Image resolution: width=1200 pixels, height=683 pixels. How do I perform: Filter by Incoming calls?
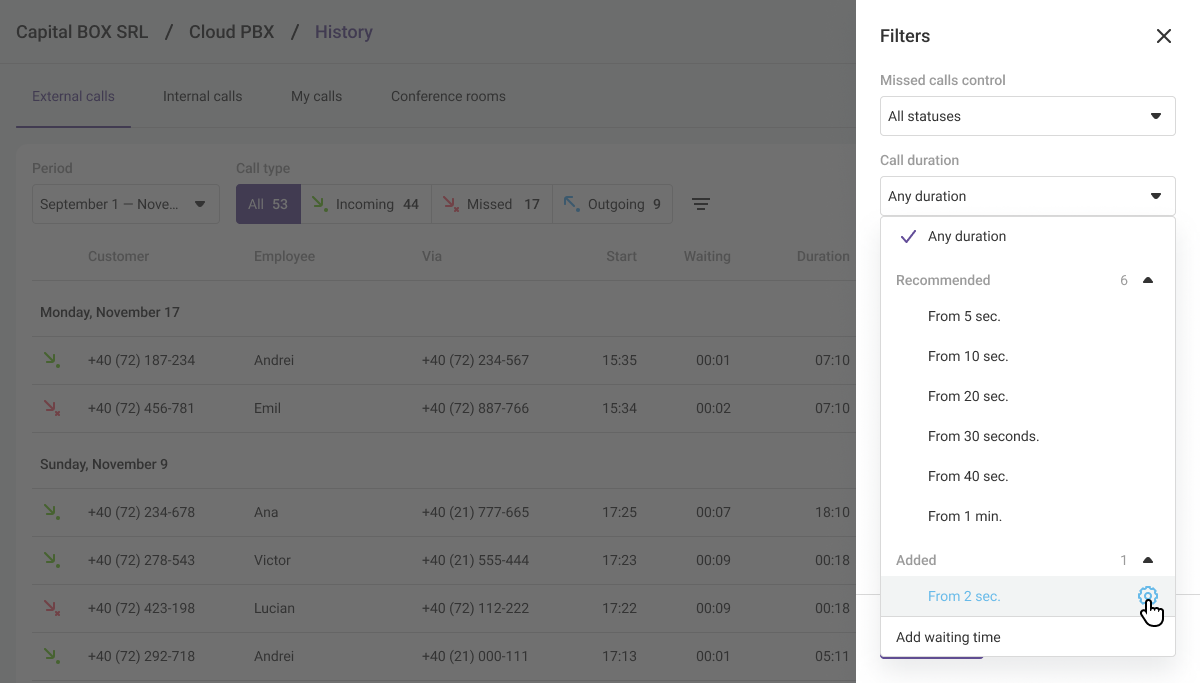pyautogui.click(x=366, y=204)
